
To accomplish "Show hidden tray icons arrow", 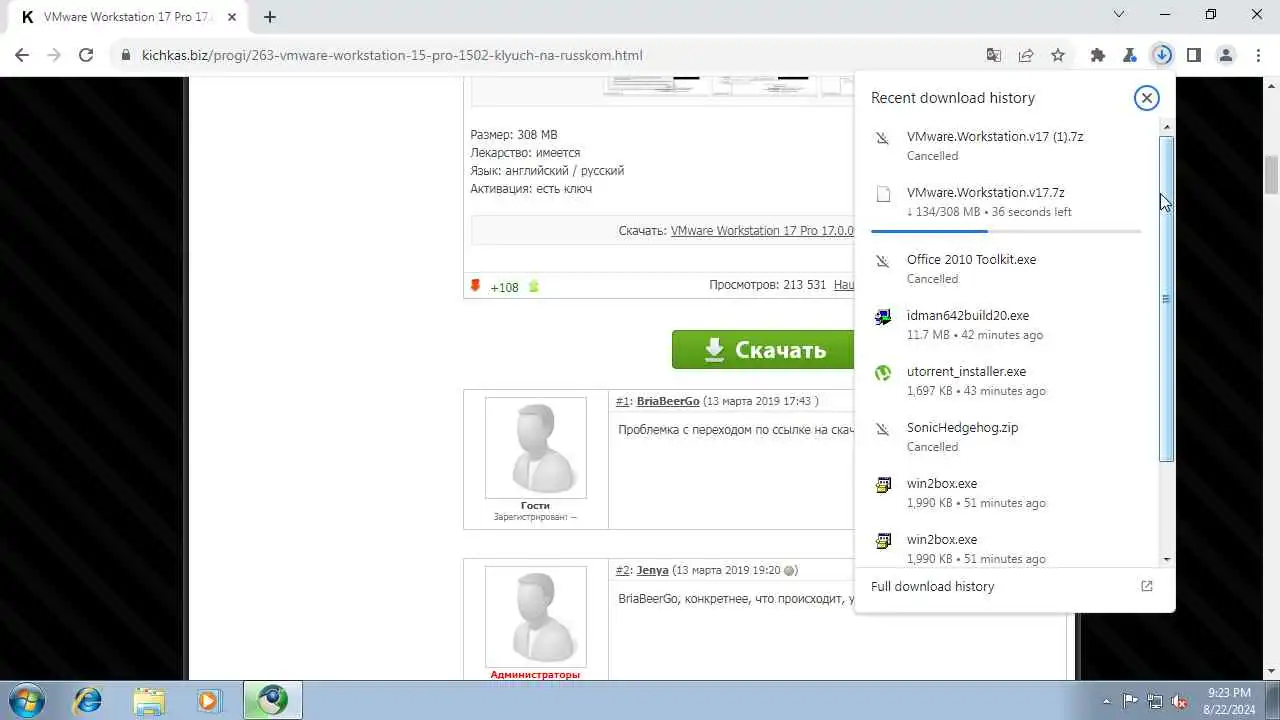I will point(1106,701).
